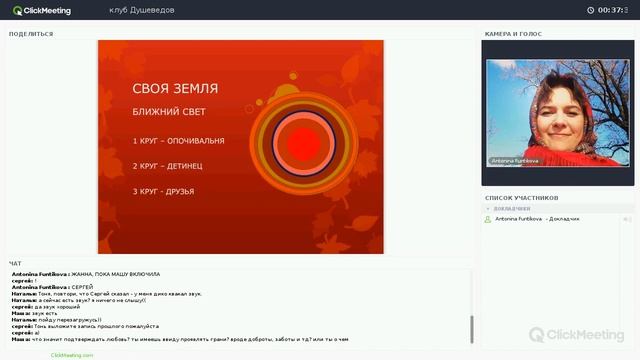Click сергей's message 'да звук хороший'

pyautogui.click(x=57, y=307)
